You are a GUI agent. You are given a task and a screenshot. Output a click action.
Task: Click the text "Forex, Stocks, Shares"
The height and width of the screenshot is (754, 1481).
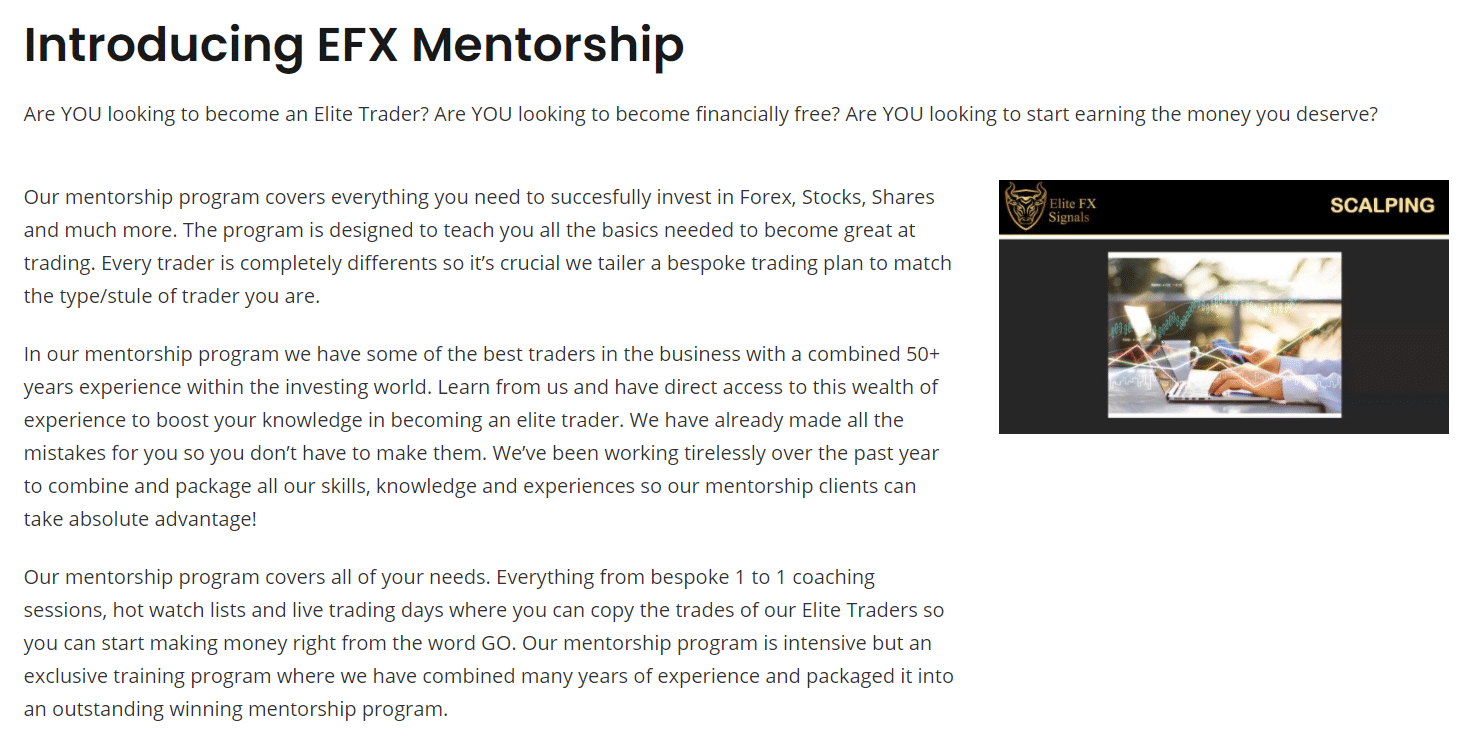click(837, 197)
